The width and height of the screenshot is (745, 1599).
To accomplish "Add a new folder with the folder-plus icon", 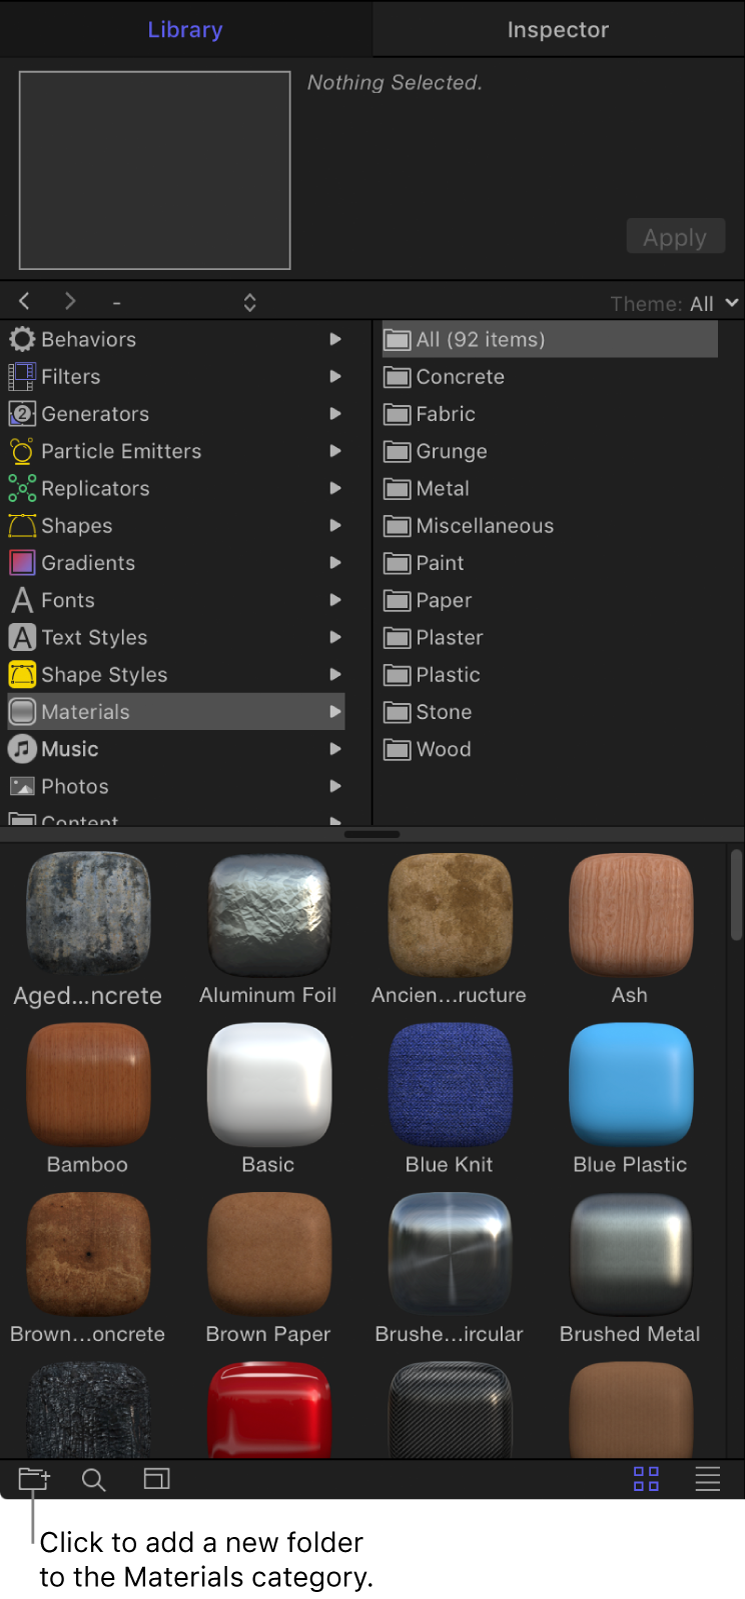I will pyautogui.click(x=34, y=1478).
